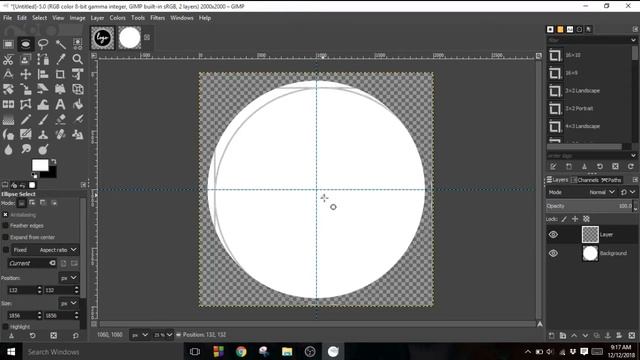
Task: Enable the Fixed aspect ratio checkbox
Action: point(6,250)
